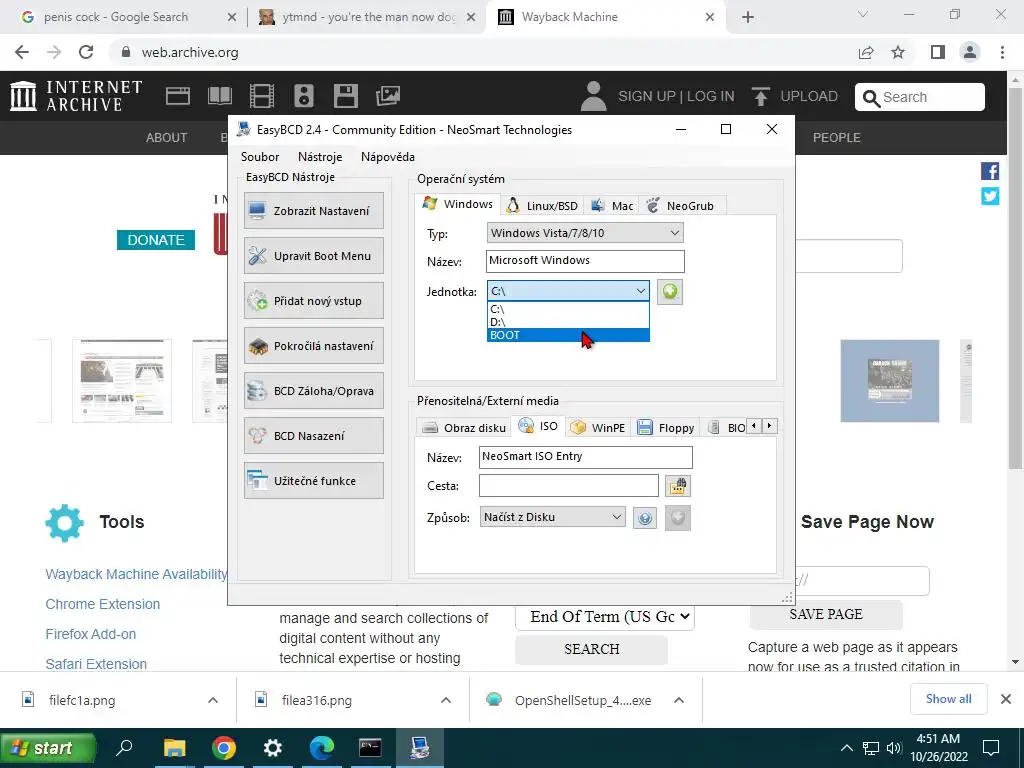Open the Nástroje menu
Viewport: 1024px width, 768px height.
click(320, 157)
